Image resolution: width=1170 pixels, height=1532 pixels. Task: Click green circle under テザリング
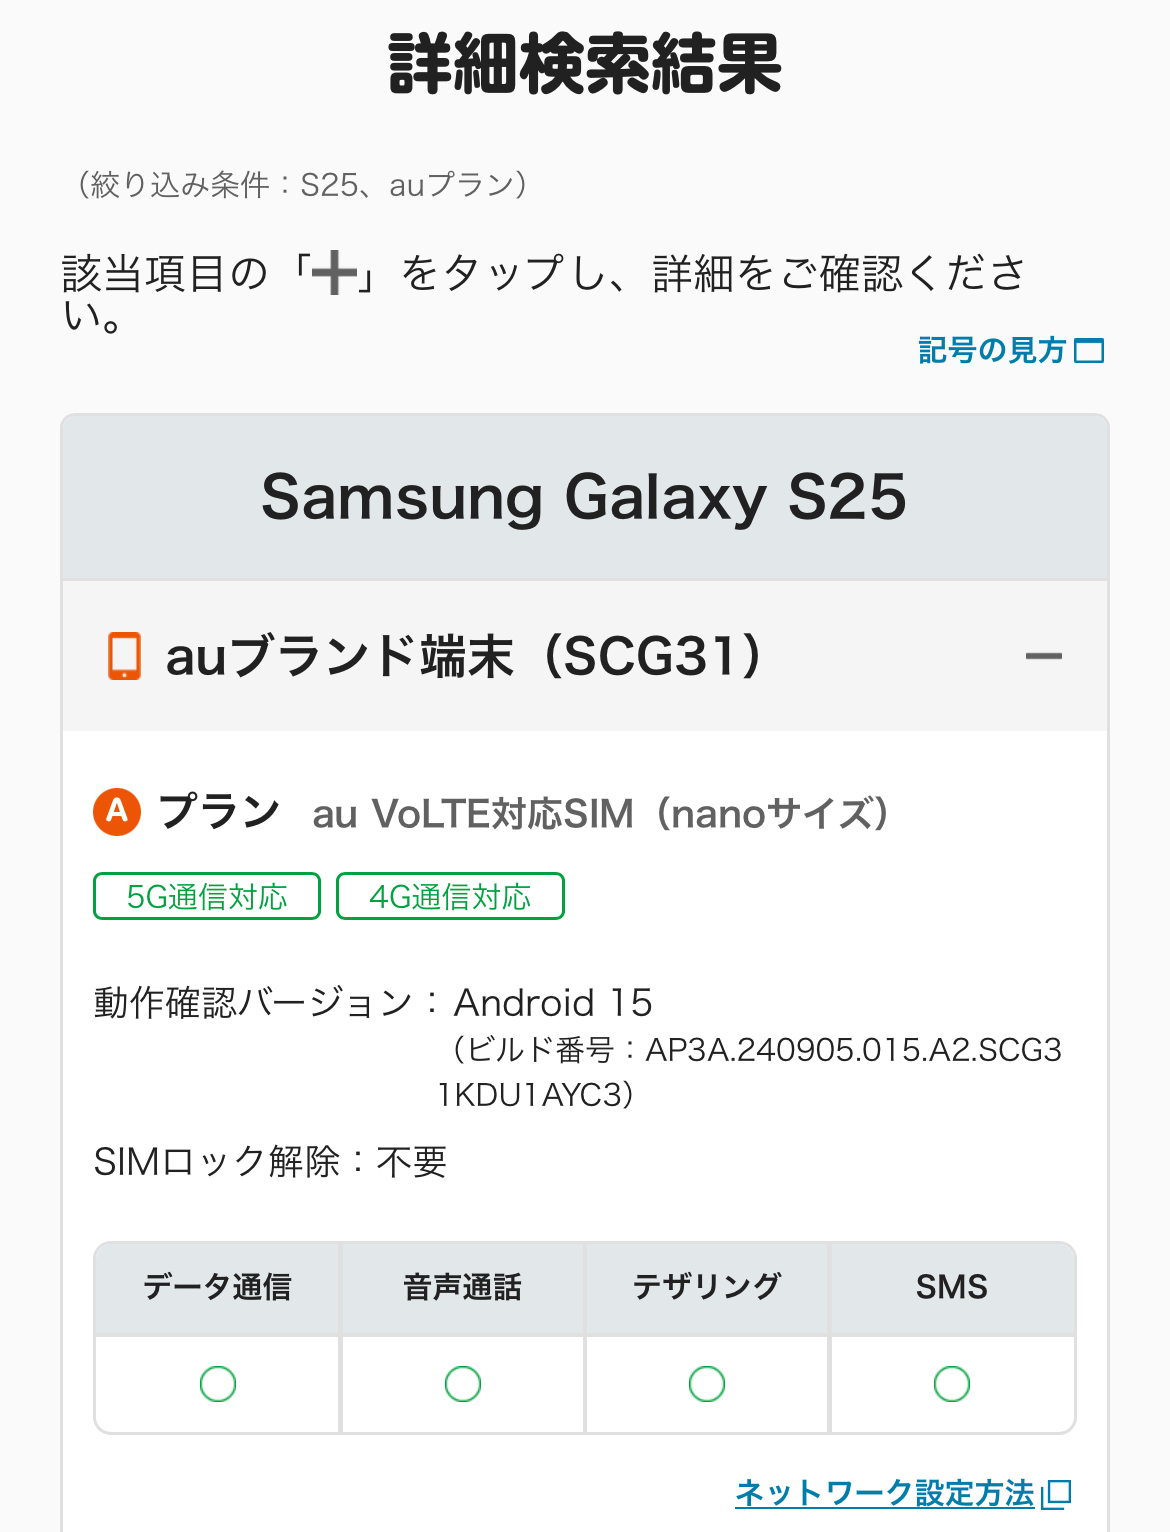pyautogui.click(x=707, y=1384)
